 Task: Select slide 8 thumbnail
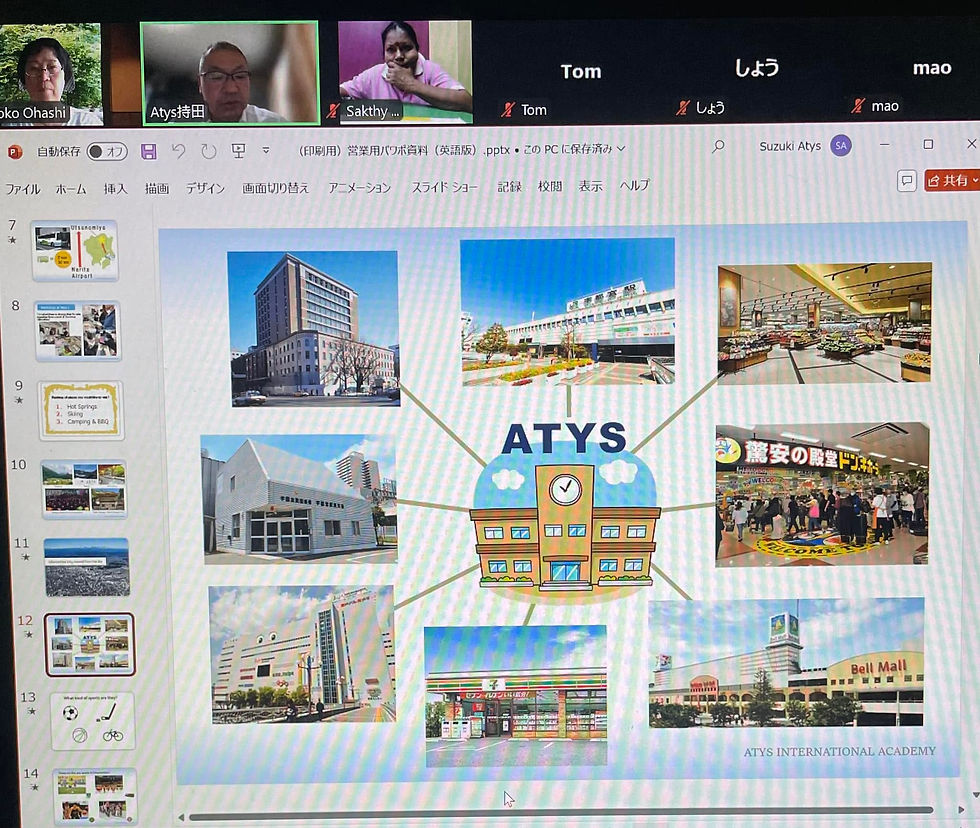coord(78,331)
